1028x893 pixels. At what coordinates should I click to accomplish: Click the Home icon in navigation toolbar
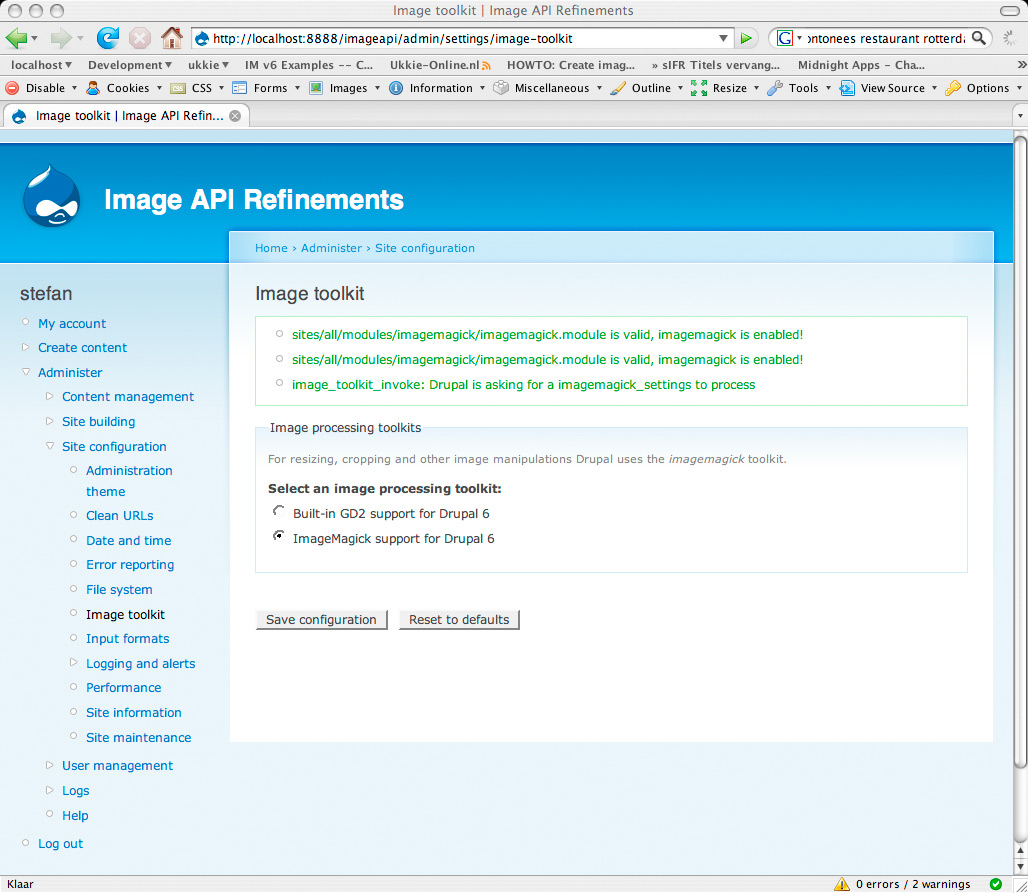point(171,38)
